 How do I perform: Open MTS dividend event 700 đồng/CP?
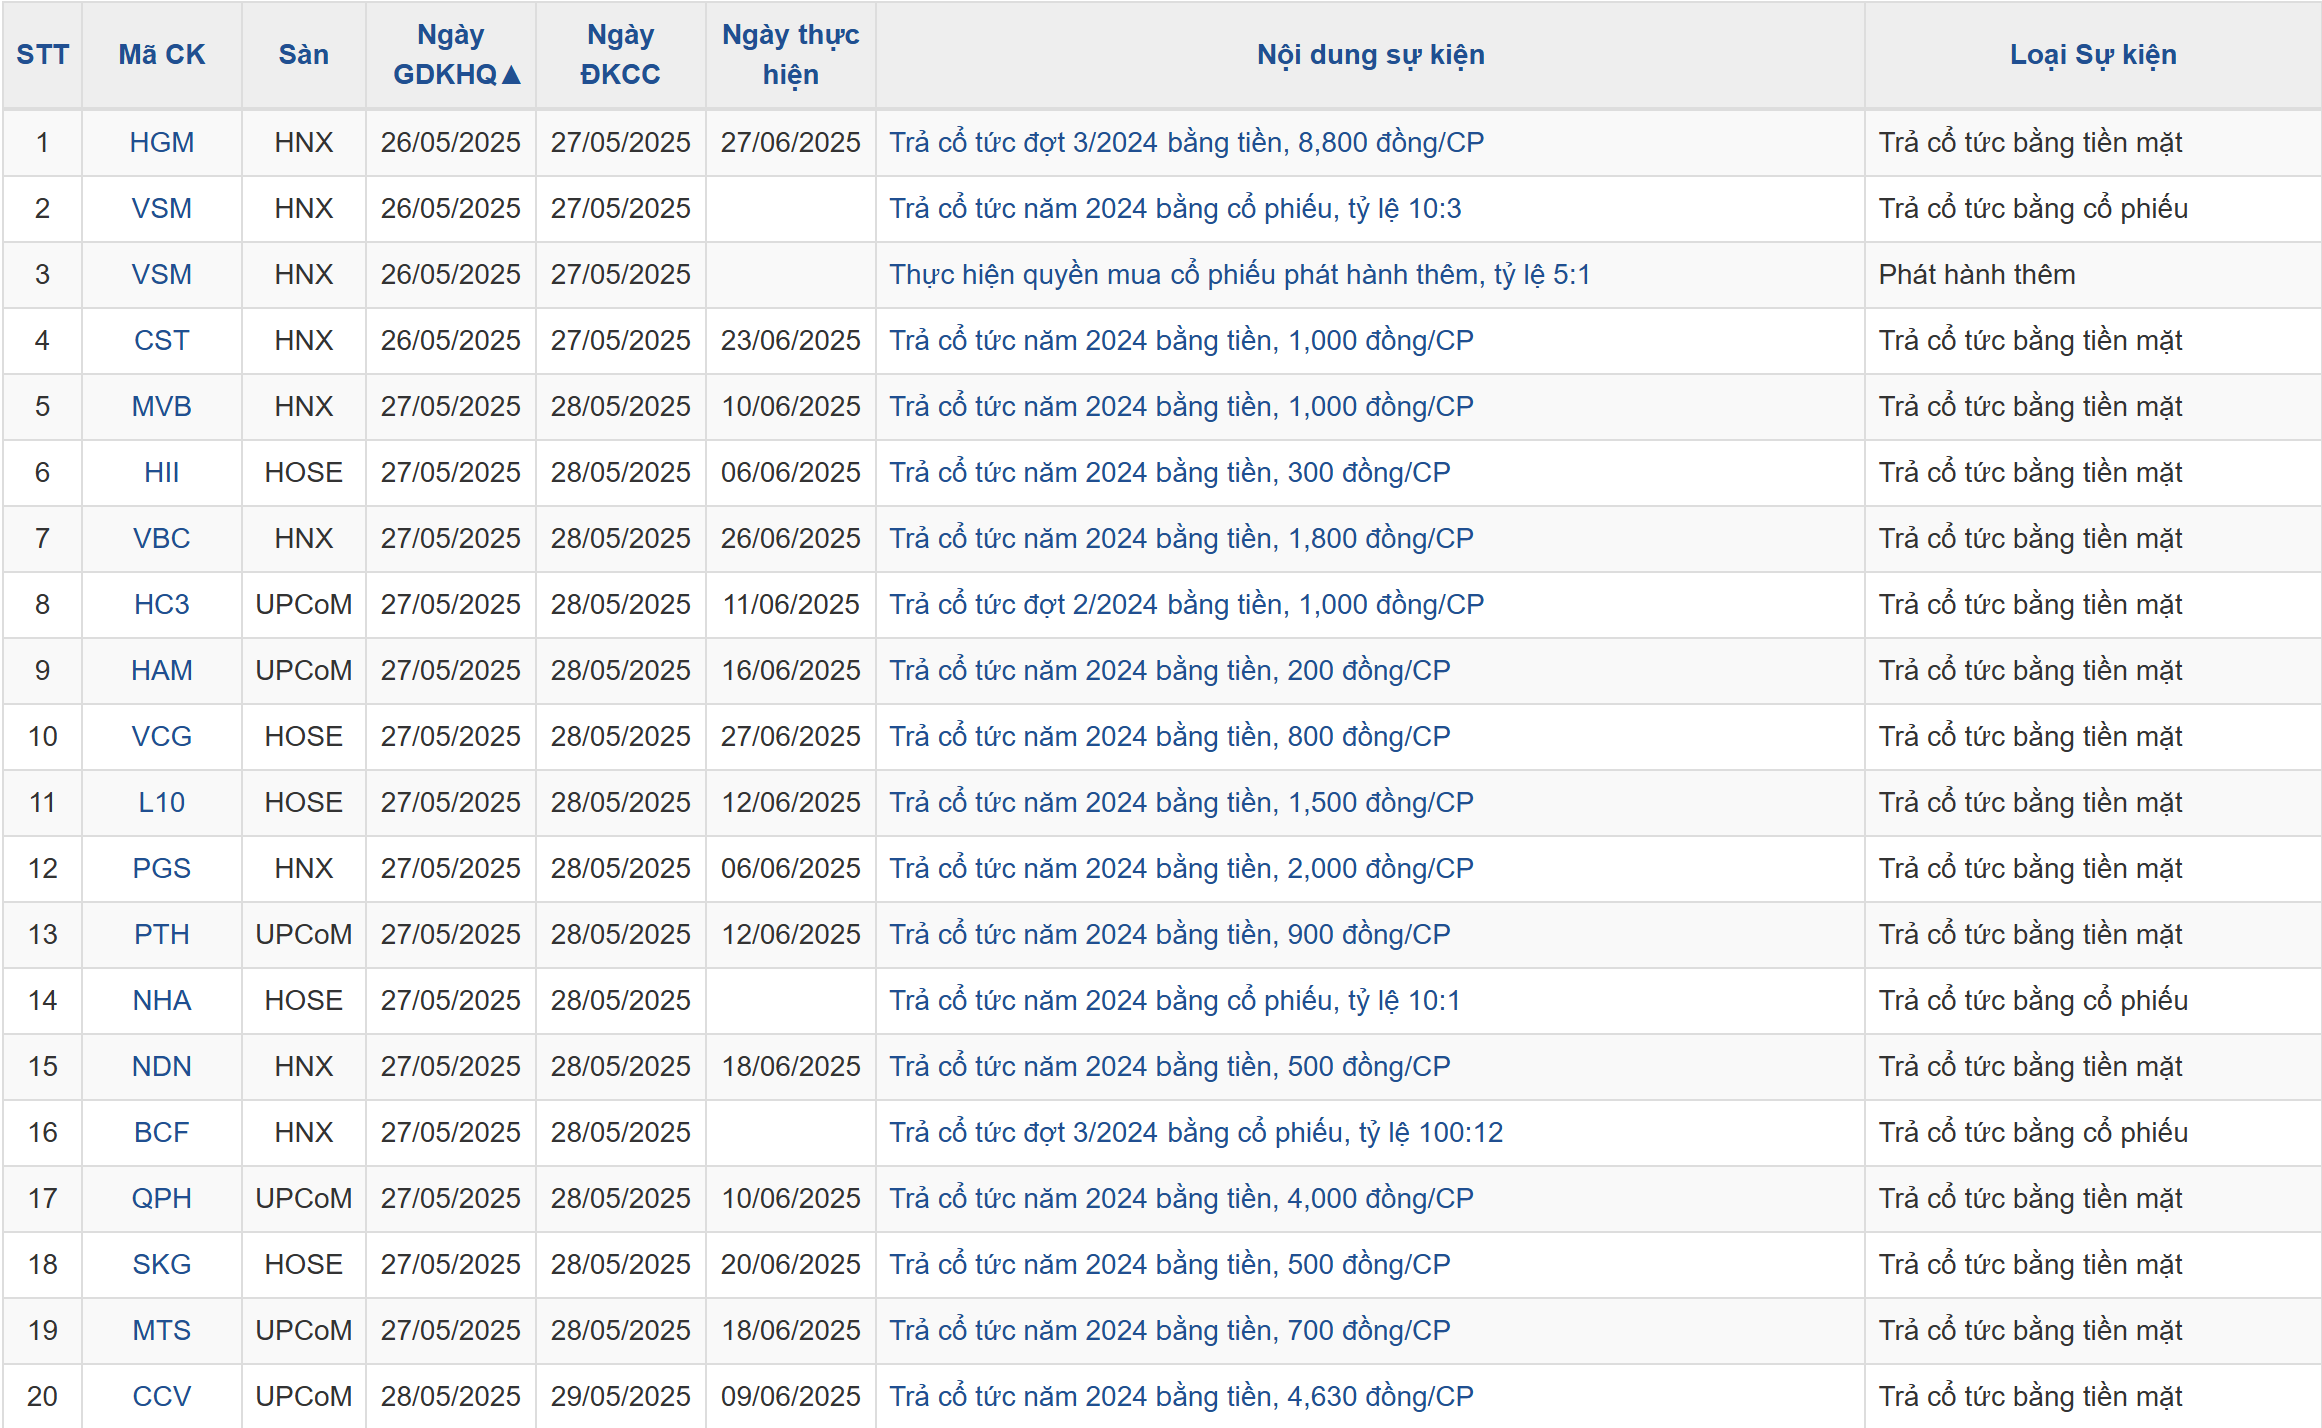coord(1170,1331)
